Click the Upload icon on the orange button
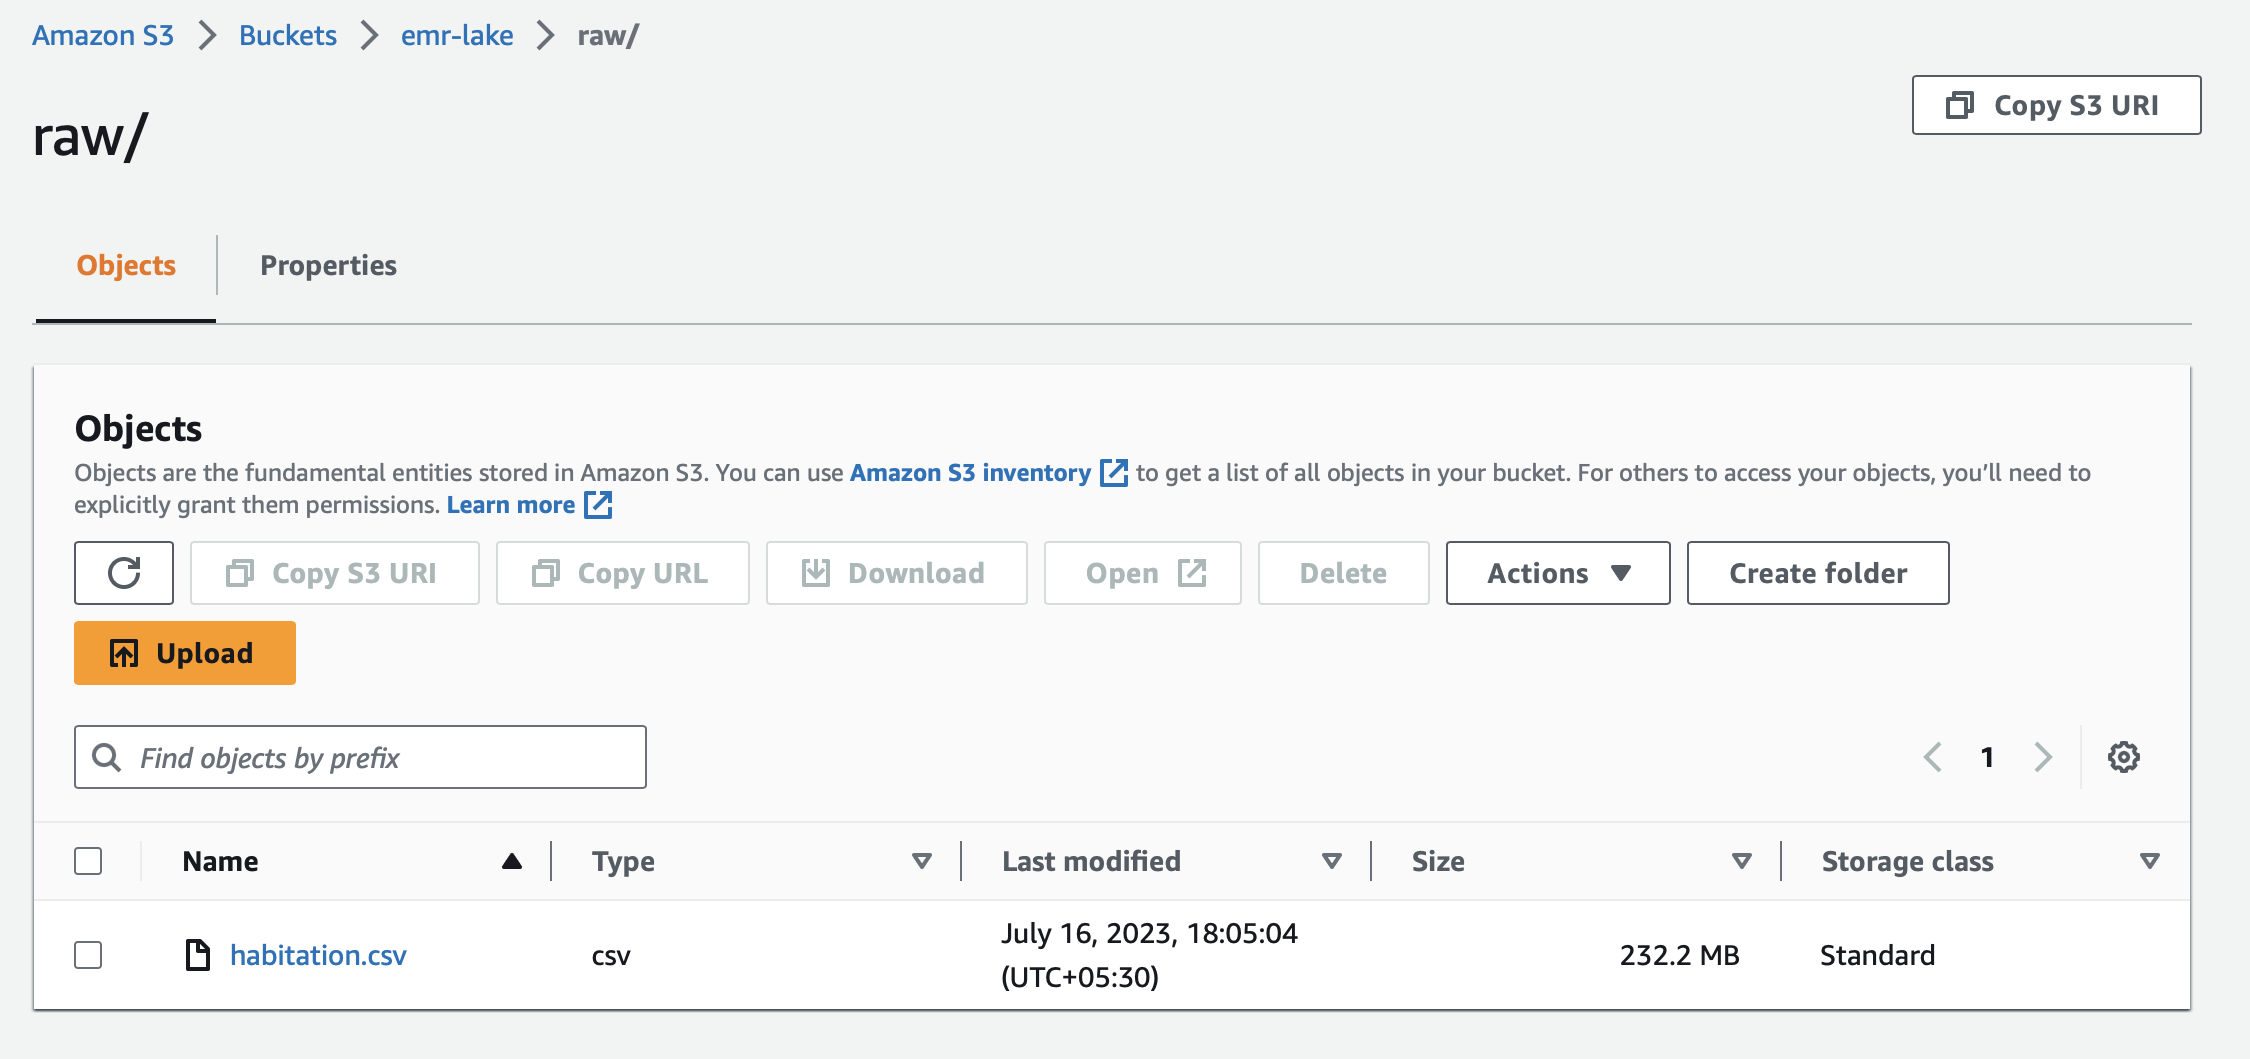Viewport: 2250px width, 1059px height. pos(123,652)
